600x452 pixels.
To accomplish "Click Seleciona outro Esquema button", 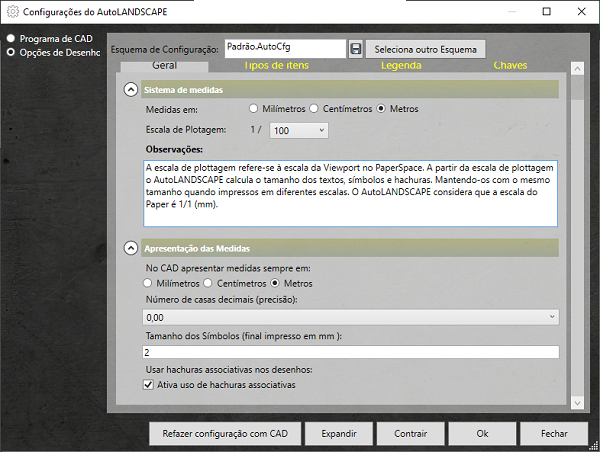I will [x=426, y=48].
